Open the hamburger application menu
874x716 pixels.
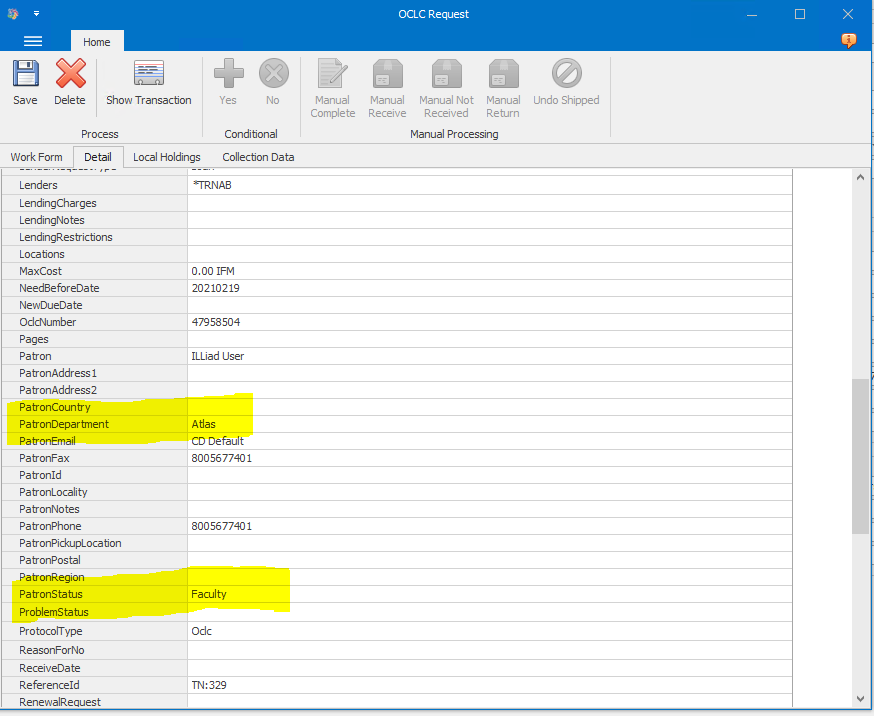(x=33, y=41)
